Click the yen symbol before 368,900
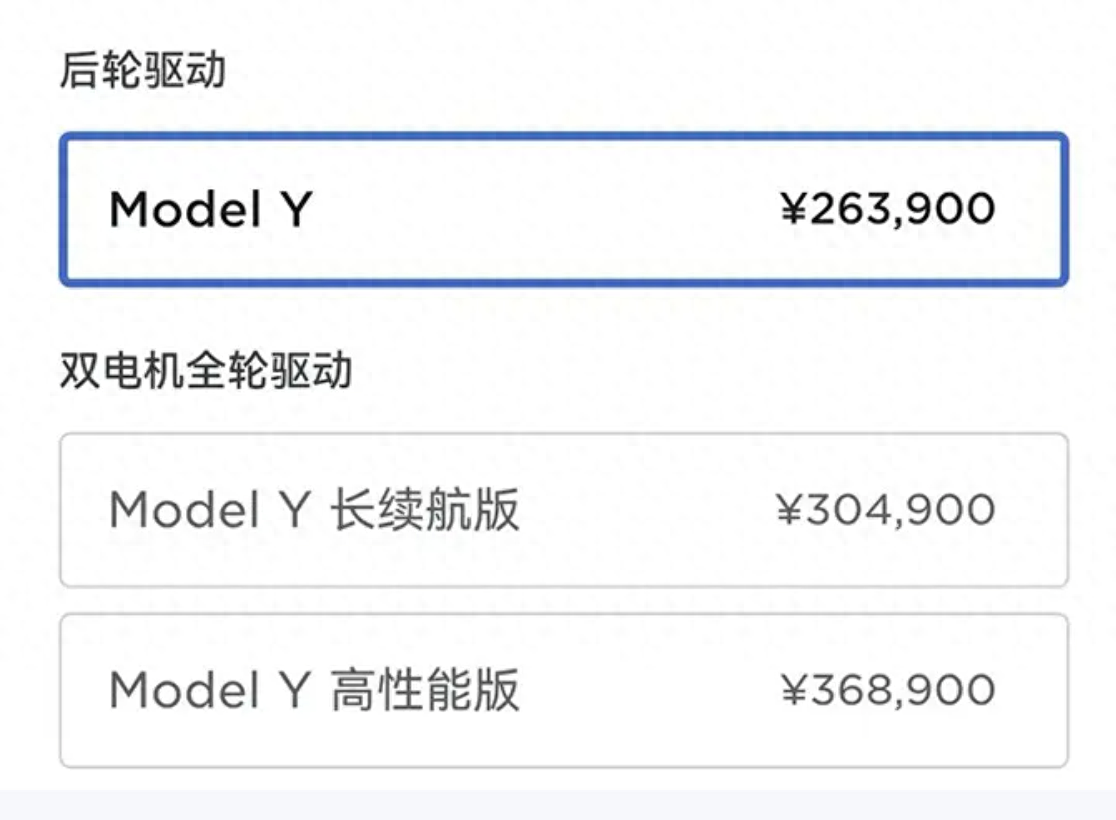The width and height of the screenshot is (1116, 820). [x=793, y=690]
